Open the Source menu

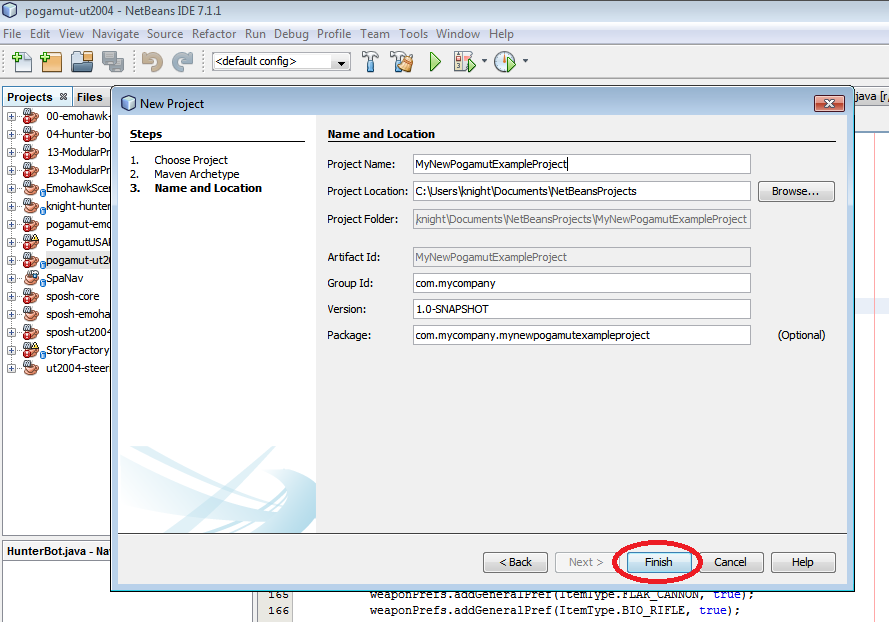pos(165,34)
